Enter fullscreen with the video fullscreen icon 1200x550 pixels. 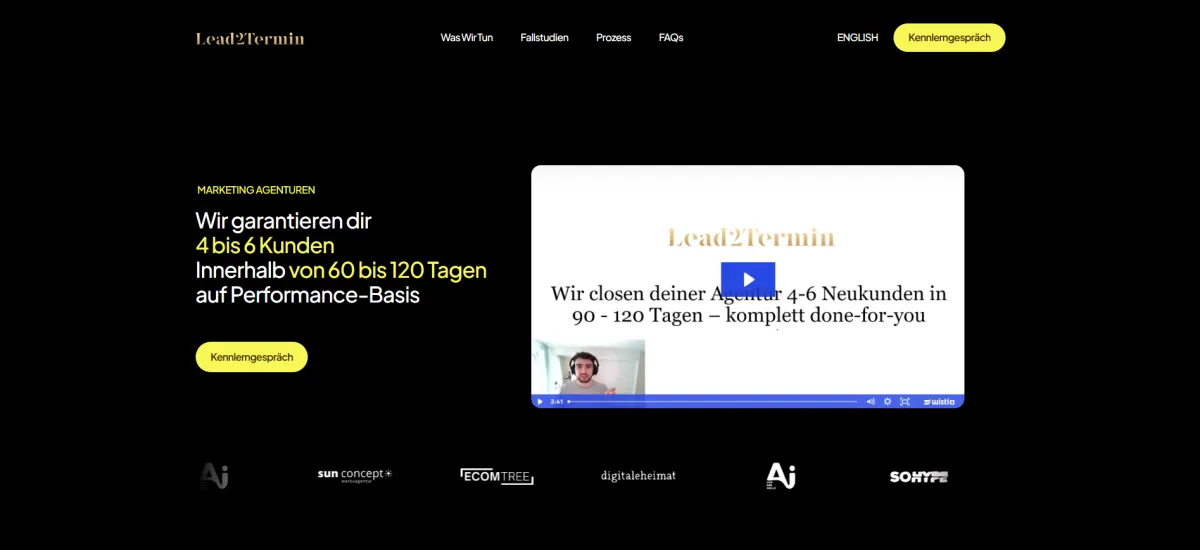904,401
